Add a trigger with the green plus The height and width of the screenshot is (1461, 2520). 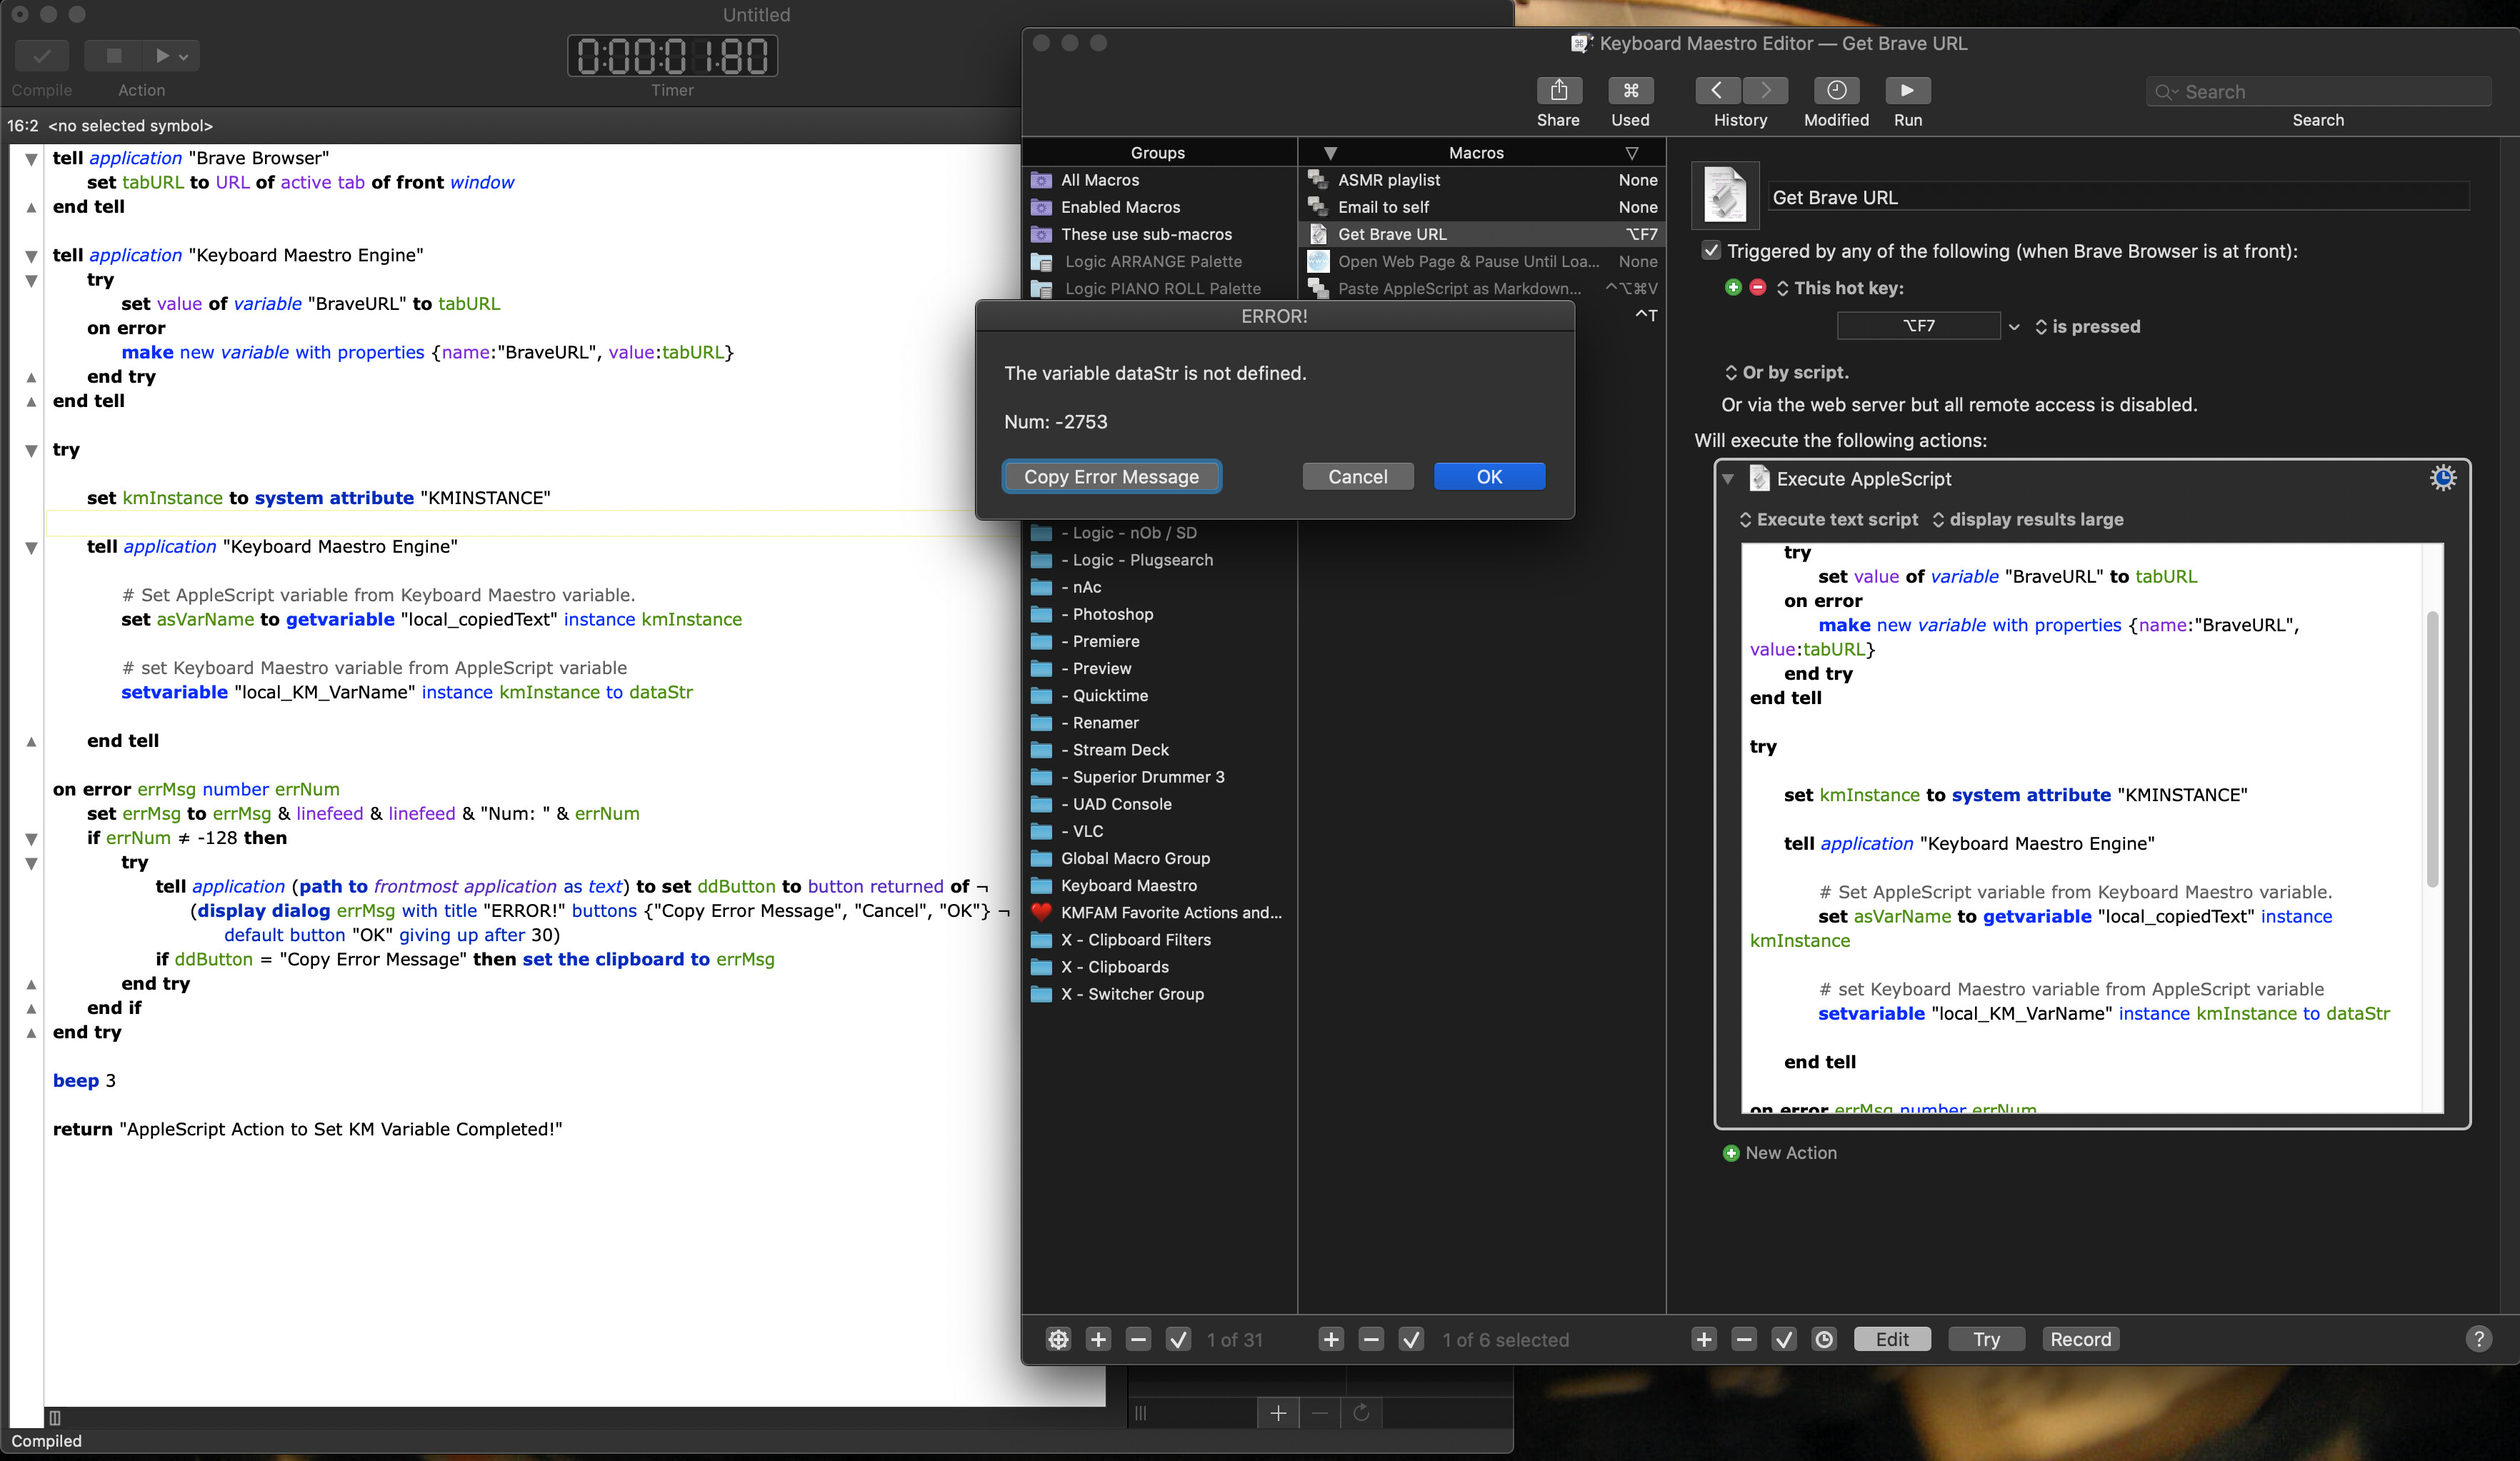click(1733, 287)
